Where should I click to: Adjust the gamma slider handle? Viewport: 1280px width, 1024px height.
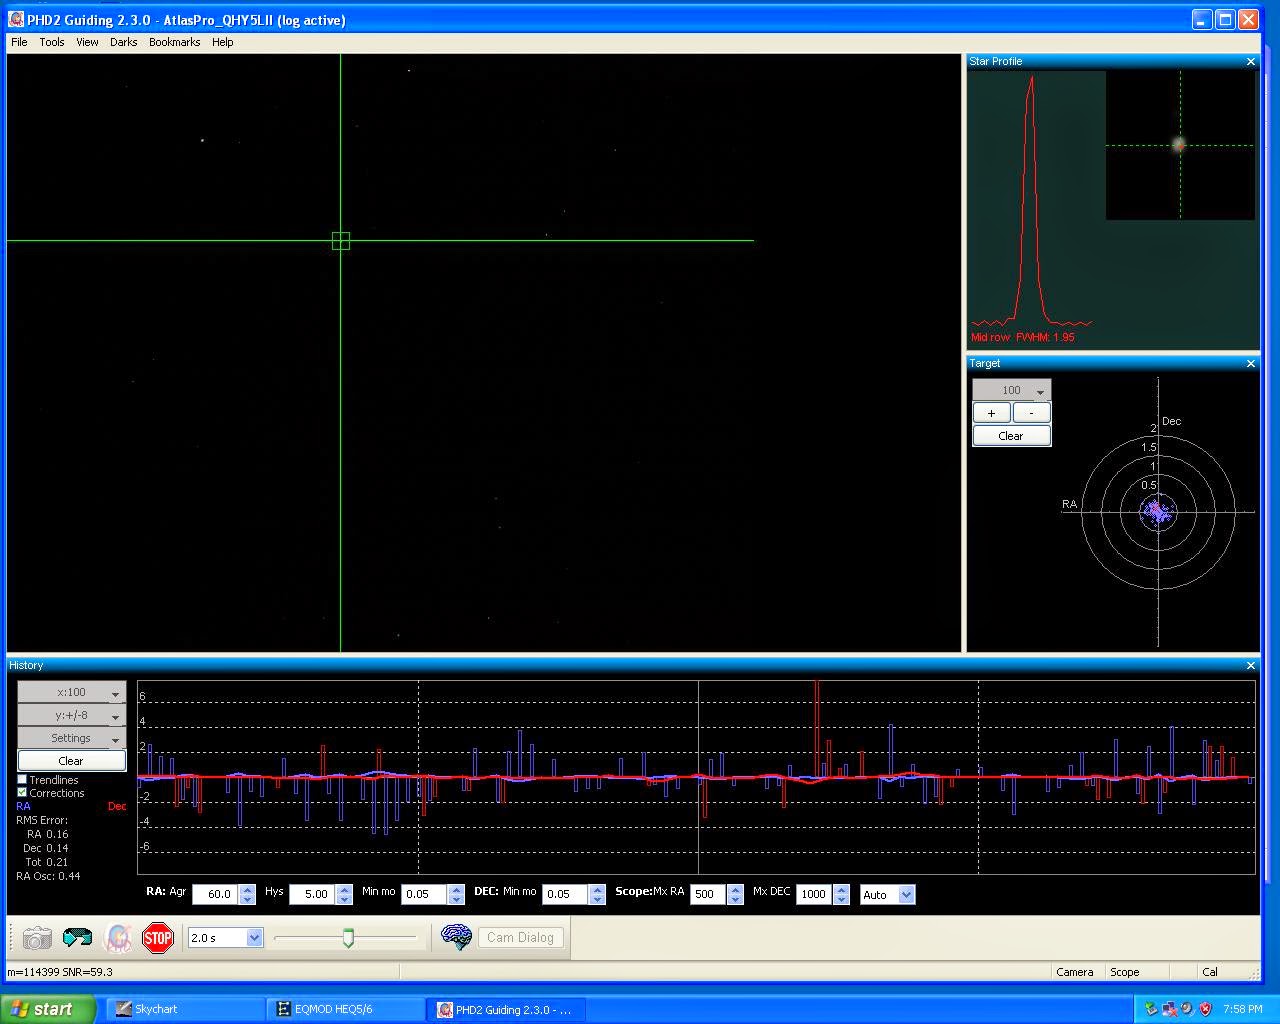click(348, 937)
